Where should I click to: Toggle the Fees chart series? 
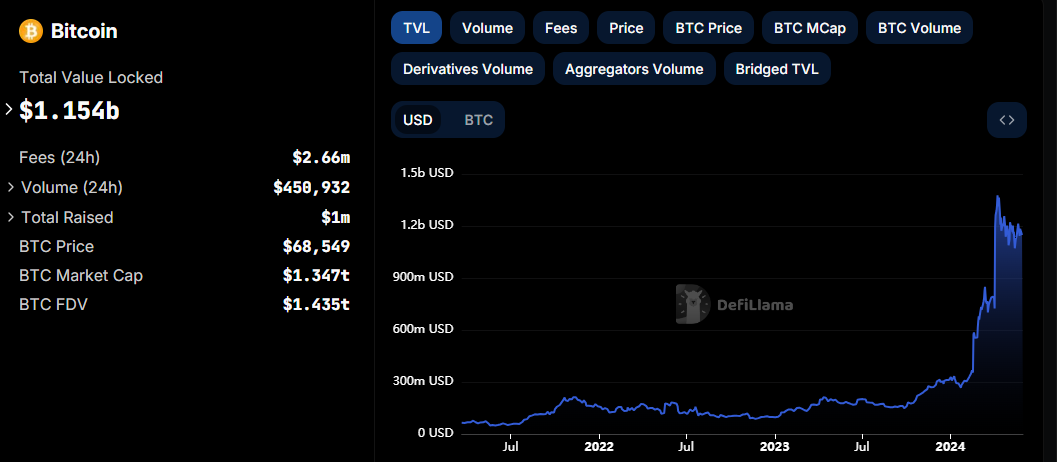tap(561, 28)
